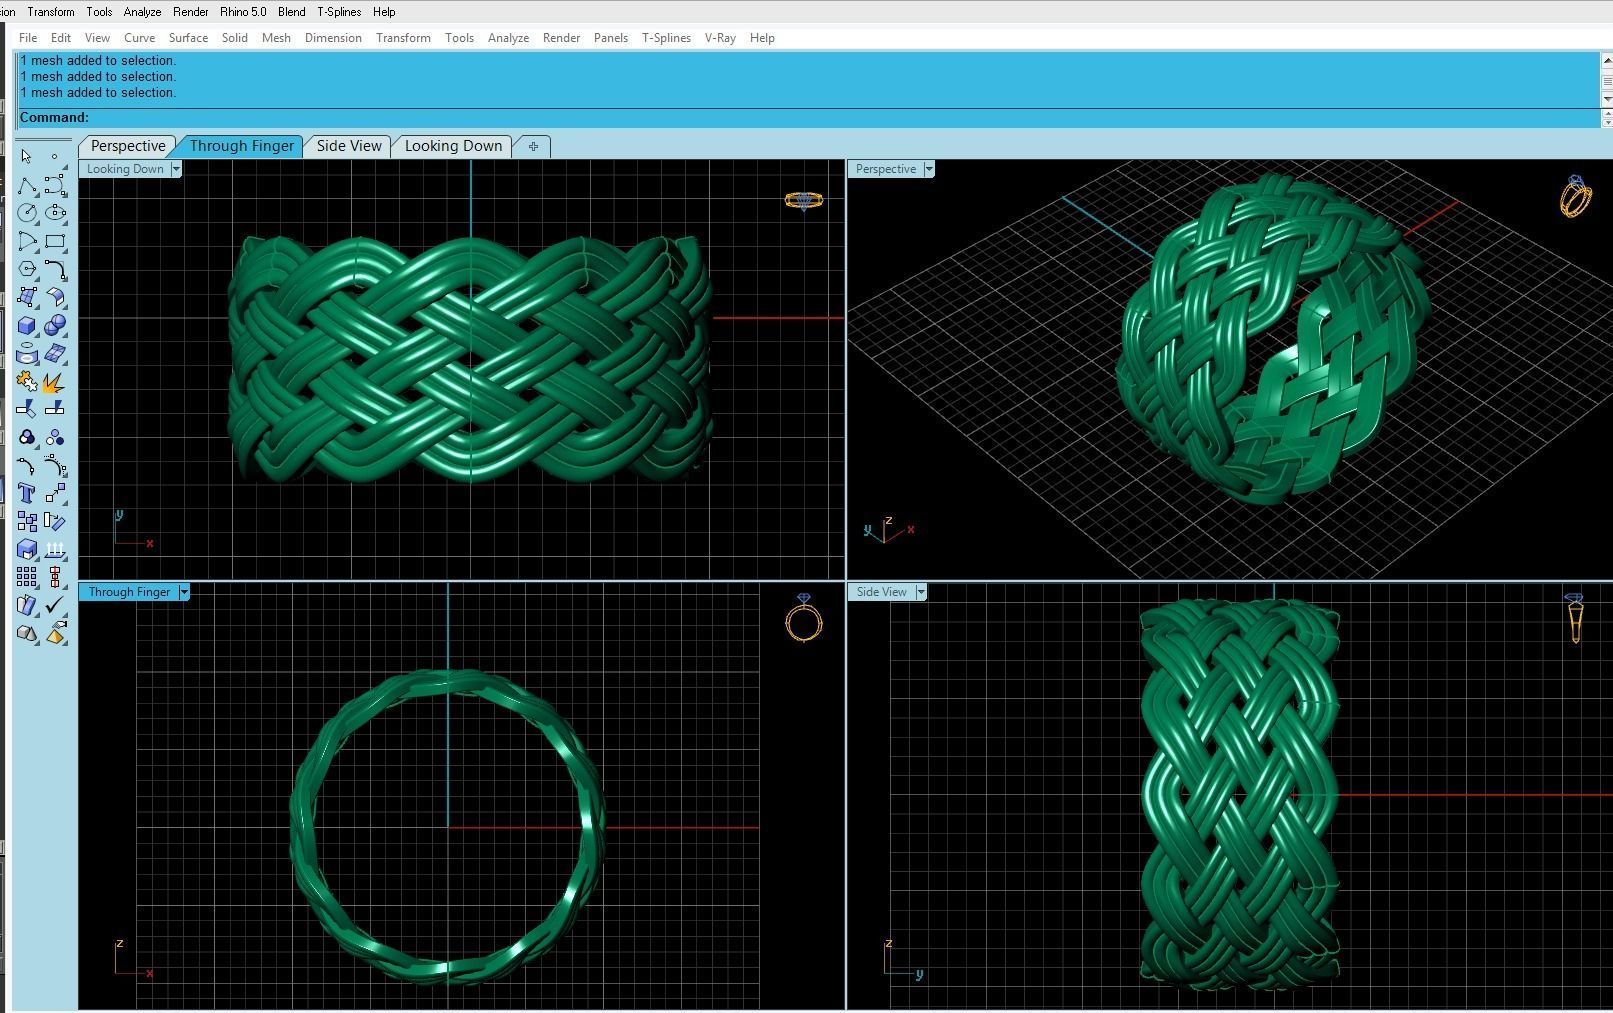Open the Edit menu
Viewport: 1613px width, 1013px height.
coord(61,38)
